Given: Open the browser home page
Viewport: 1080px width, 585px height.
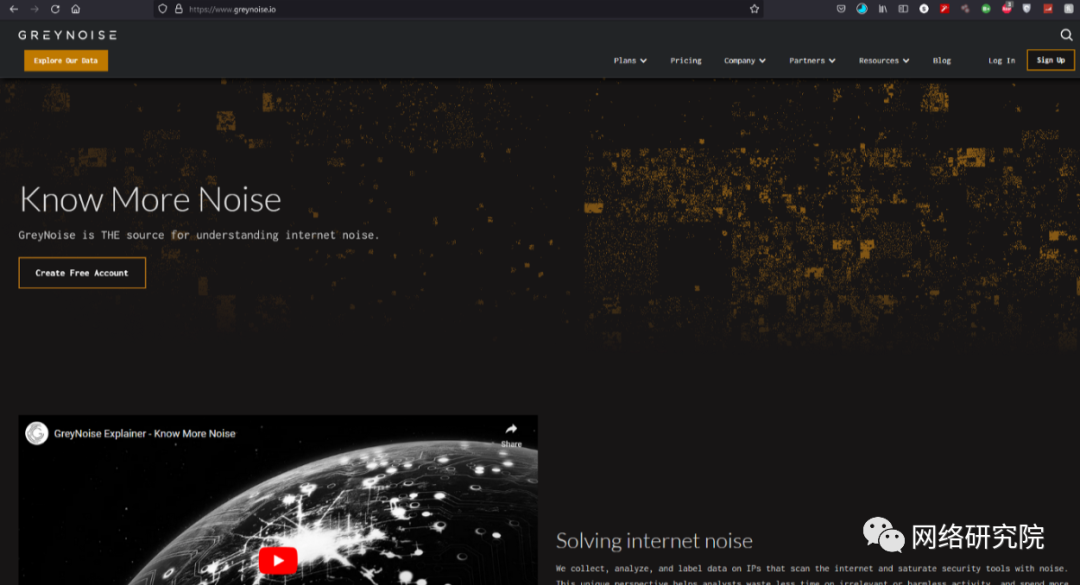Looking at the screenshot, I should (x=76, y=9).
